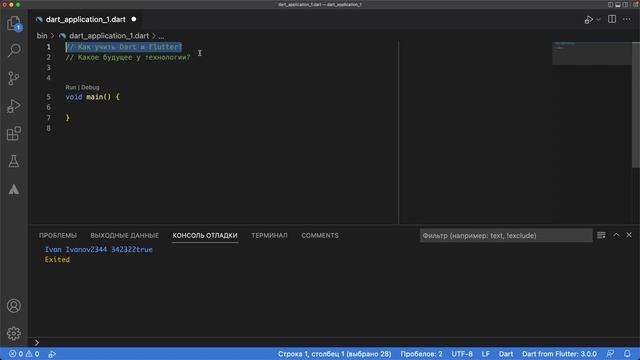Click the debug launch icon in status bar
Image resolution: width=640 pixels, height=360 pixels.
tap(52, 354)
